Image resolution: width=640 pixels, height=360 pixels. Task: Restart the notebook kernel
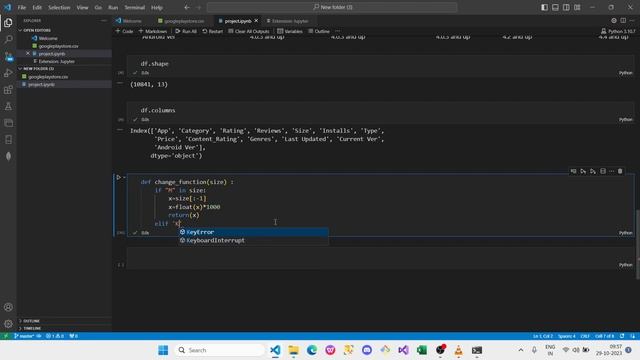coord(213,31)
